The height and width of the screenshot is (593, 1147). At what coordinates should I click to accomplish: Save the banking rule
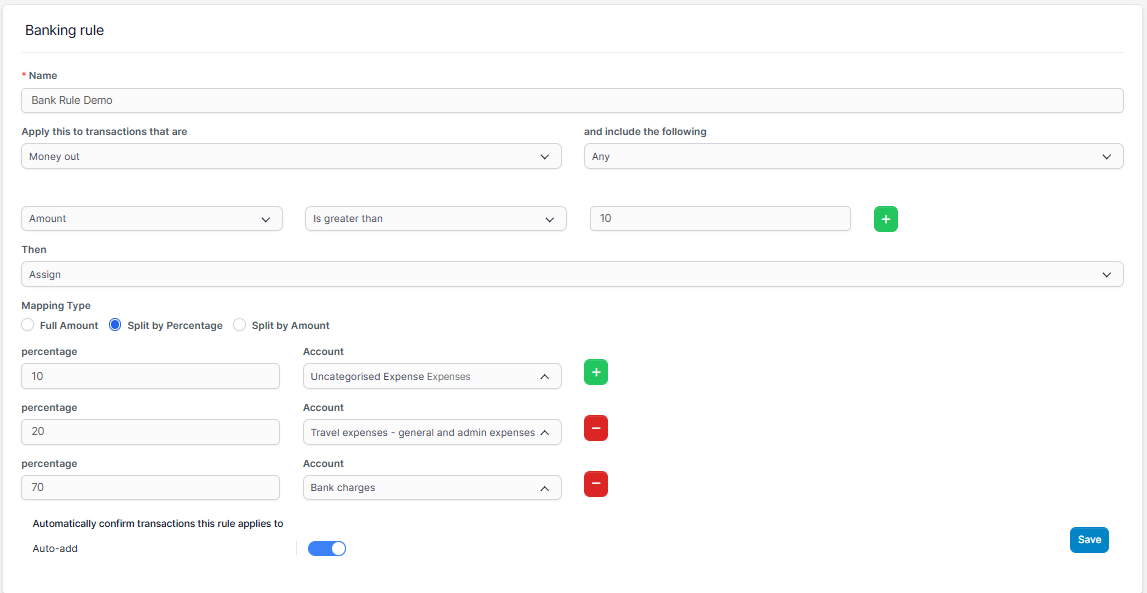(x=1089, y=539)
